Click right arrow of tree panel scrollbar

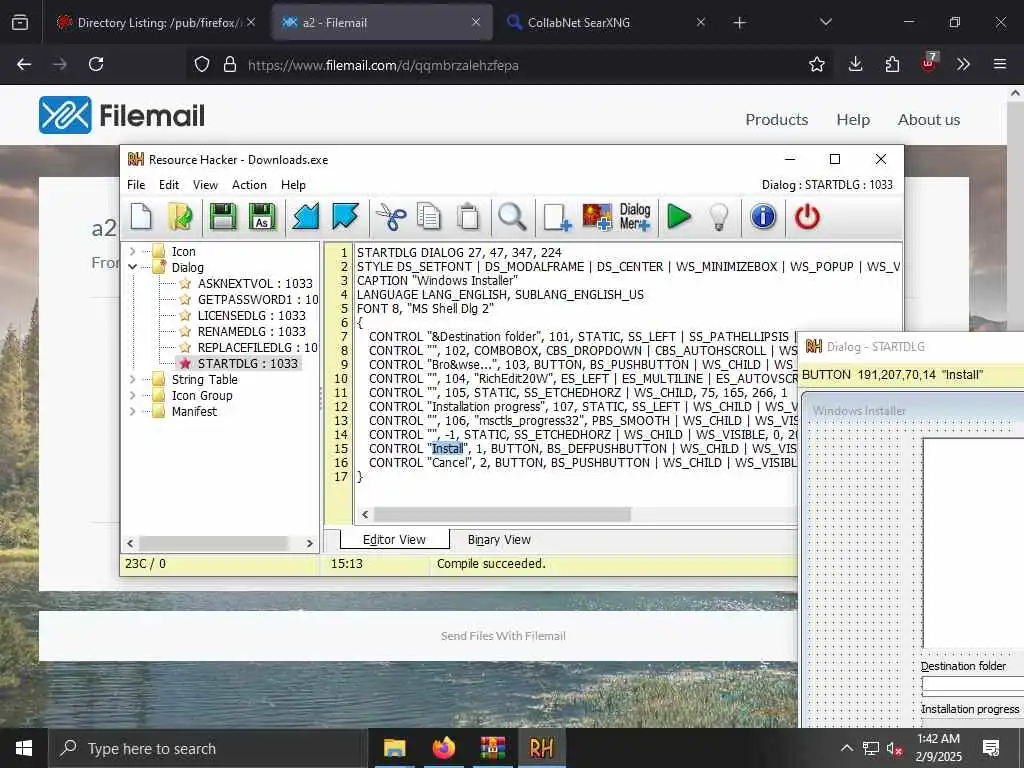coord(310,543)
